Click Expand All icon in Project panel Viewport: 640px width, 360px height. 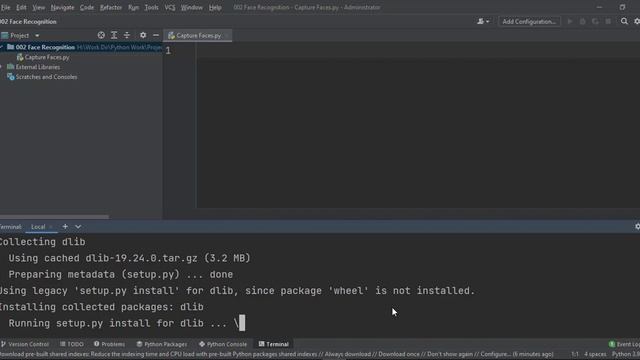114,35
